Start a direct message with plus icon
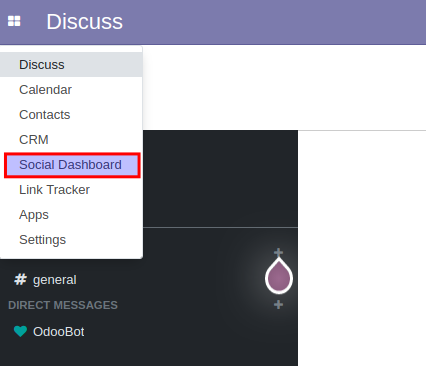The width and height of the screenshot is (426, 366). click(x=278, y=304)
